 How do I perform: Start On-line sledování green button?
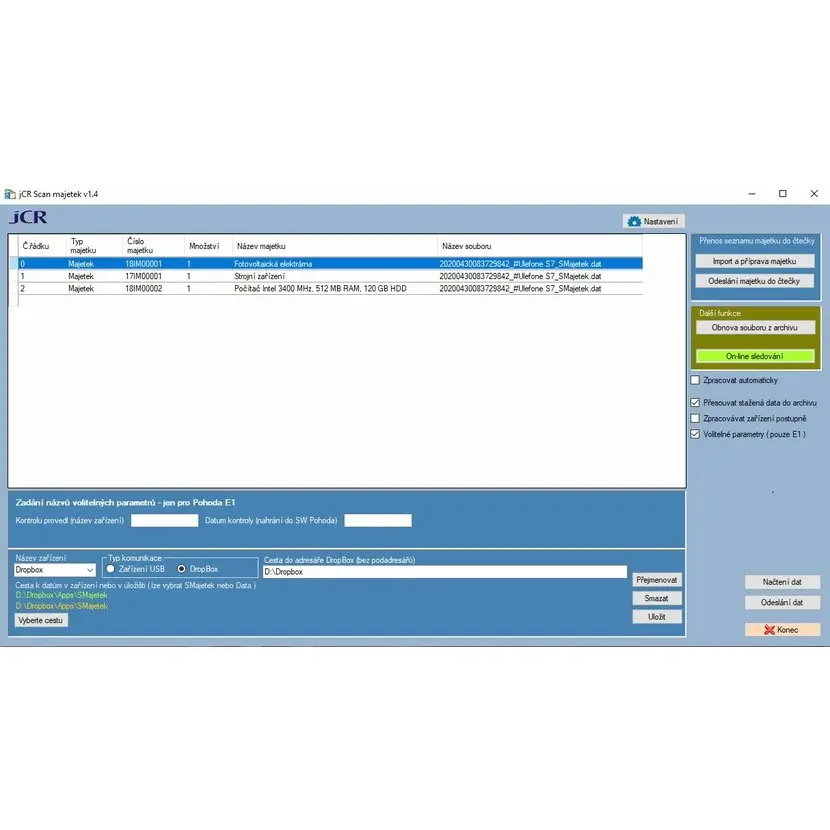click(754, 356)
